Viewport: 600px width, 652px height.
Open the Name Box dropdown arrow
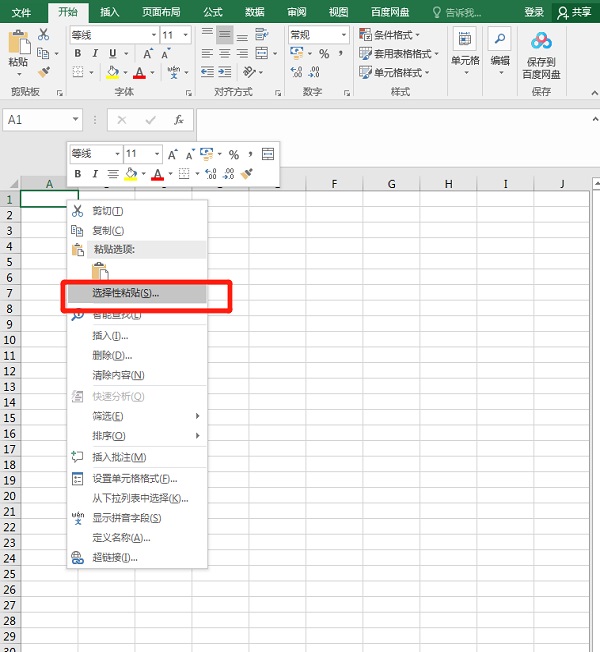coord(76,119)
